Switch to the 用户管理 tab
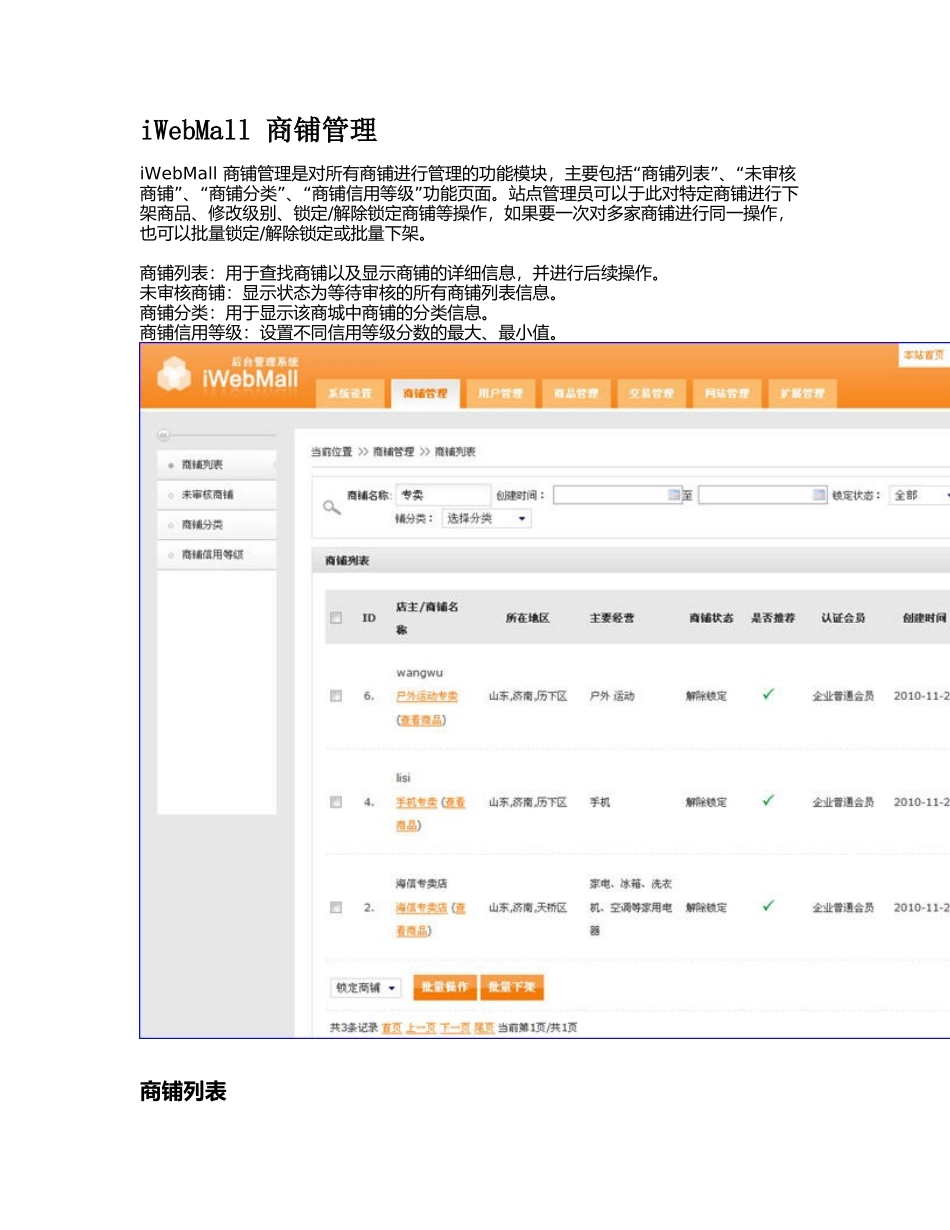The width and height of the screenshot is (950, 1230). pos(500,394)
